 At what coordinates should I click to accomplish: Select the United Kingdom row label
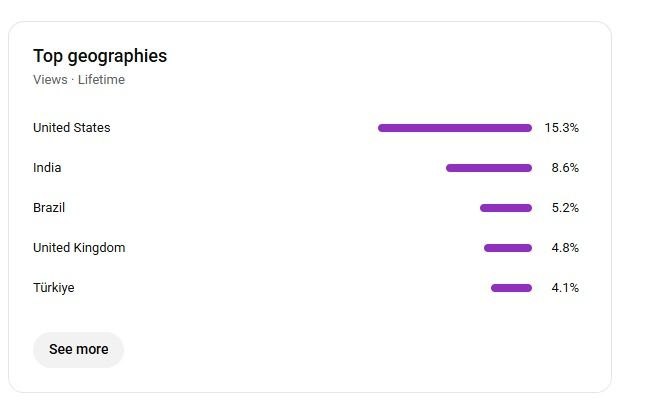coord(79,248)
